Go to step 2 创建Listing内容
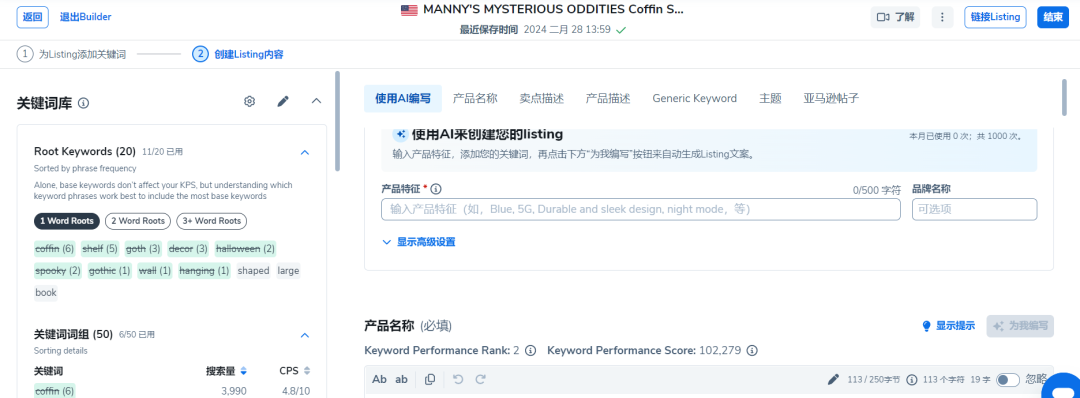Image resolution: width=1080 pixels, height=398 pixels. point(238,54)
